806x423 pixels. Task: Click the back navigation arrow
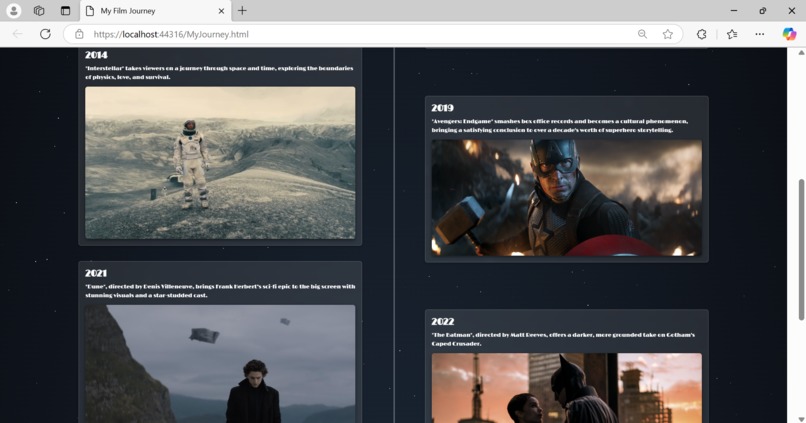pos(17,34)
